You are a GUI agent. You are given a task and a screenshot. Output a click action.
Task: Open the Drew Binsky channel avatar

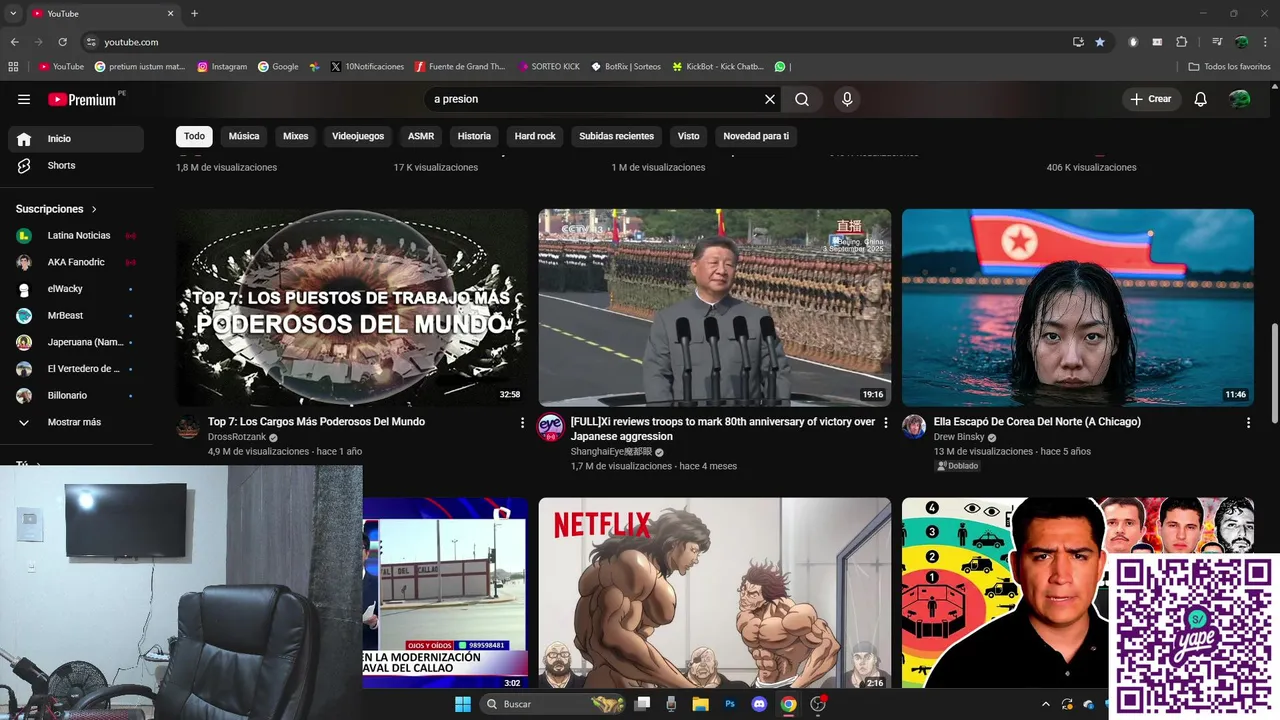pos(914,427)
